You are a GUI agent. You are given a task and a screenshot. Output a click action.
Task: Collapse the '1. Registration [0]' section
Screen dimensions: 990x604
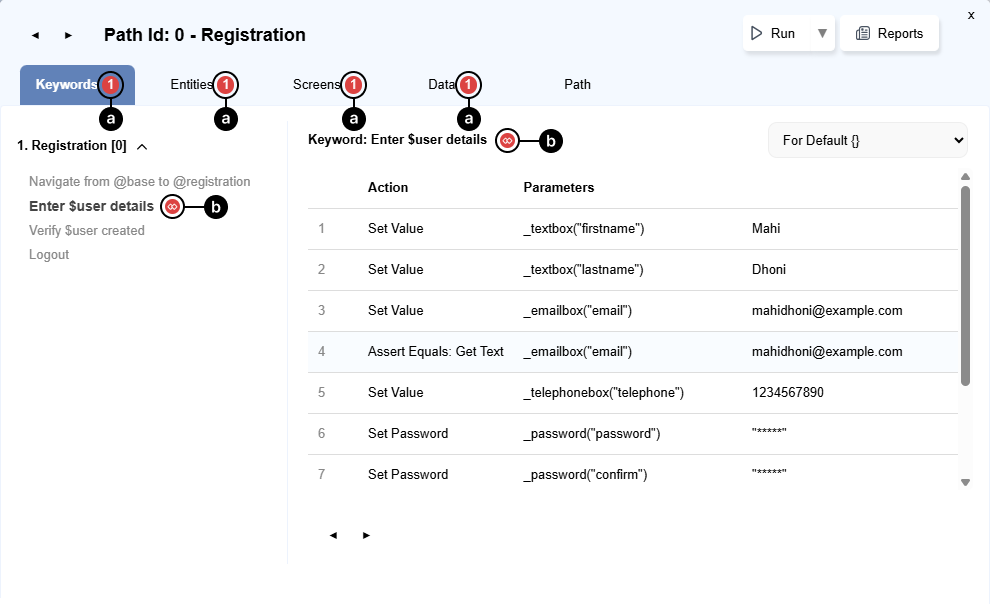pyautogui.click(x=142, y=147)
